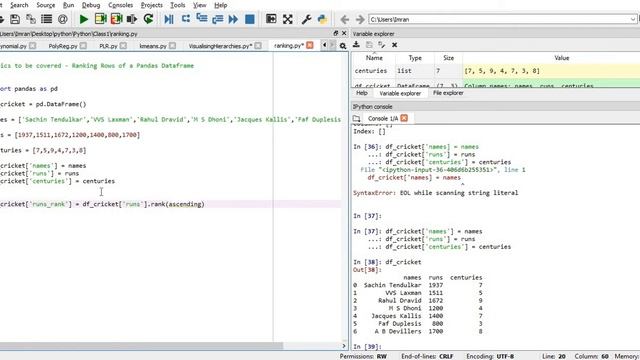Click the Save all files icon
Image resolution: width=640 pixels, height=360 pixels.
tap(31, 19)
